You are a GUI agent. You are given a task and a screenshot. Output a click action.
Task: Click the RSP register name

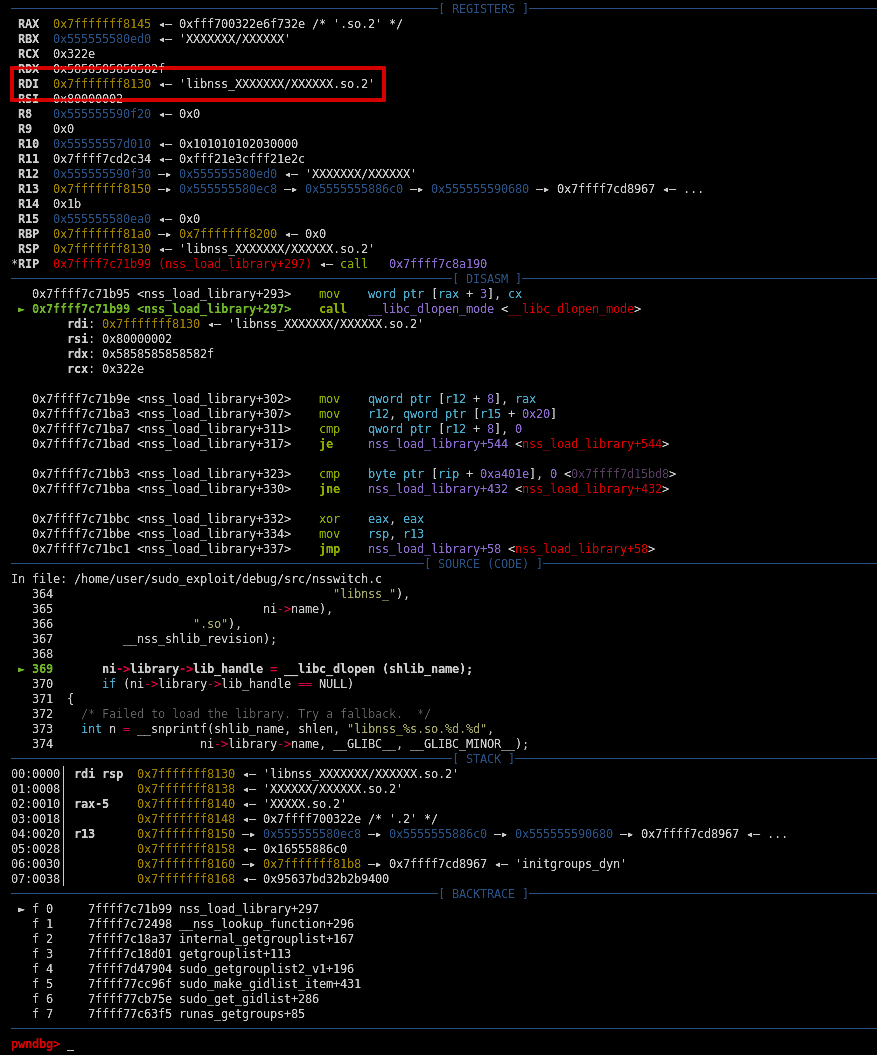[x=28, y=249]
